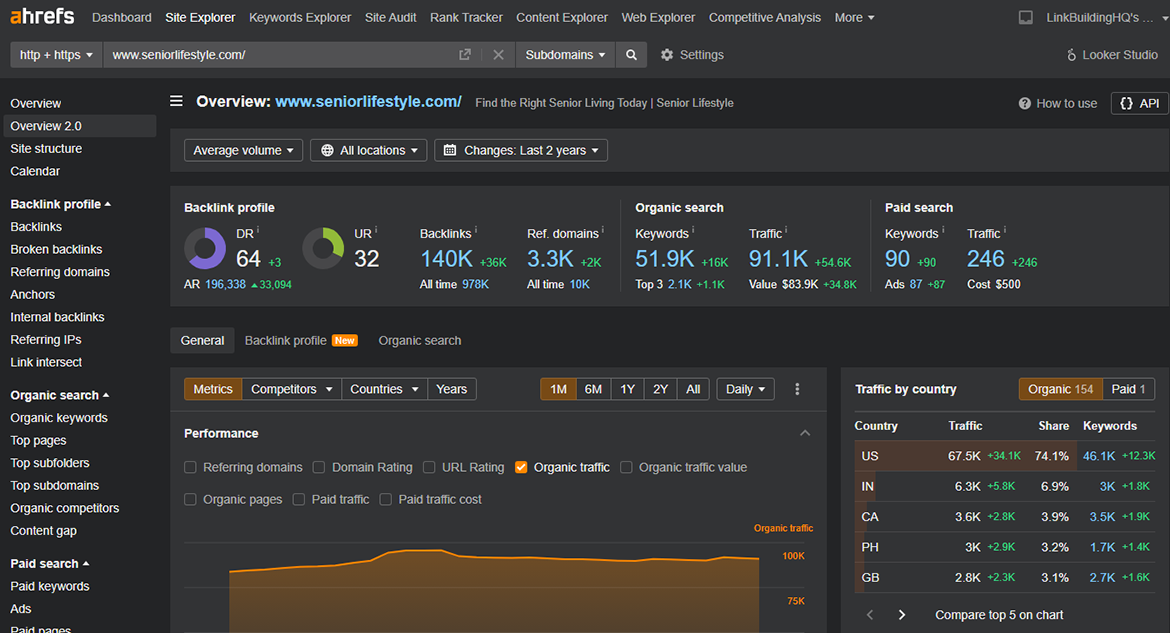1170x633 pixels.
Task: Click AR value 196,338
Action: click(225, 284)
